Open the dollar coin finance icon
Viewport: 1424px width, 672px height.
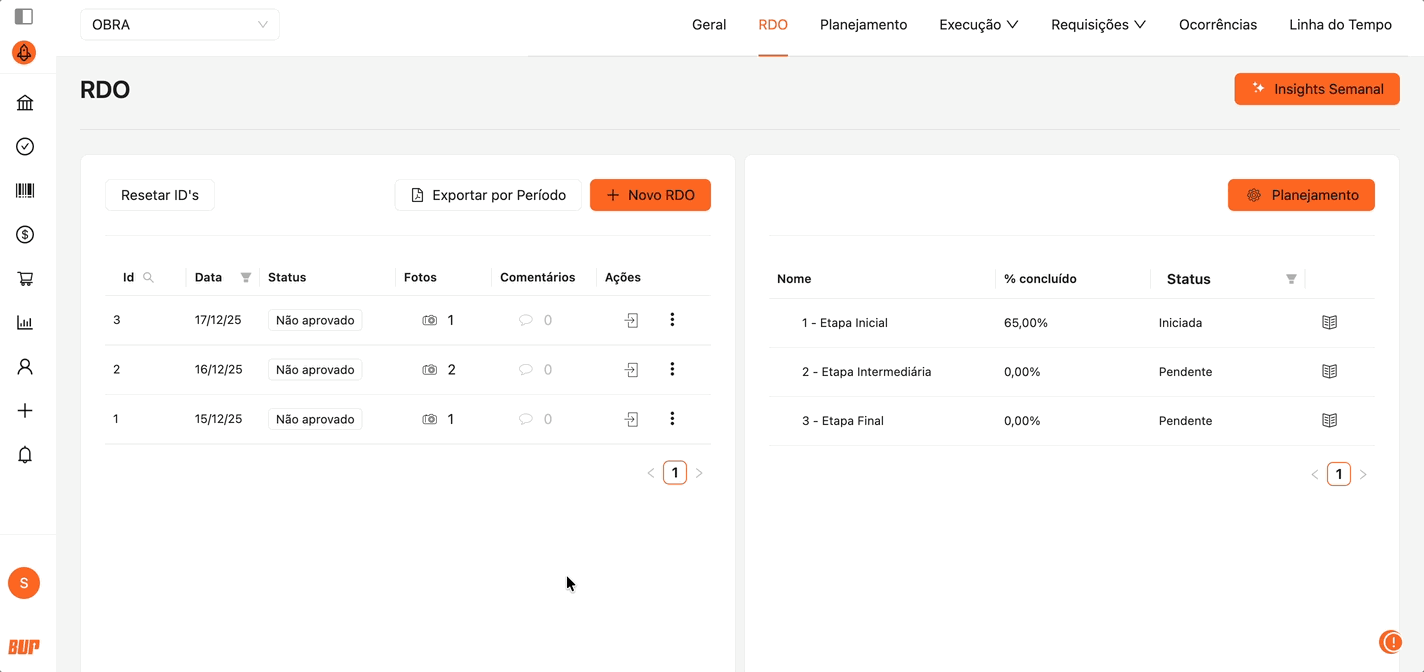coord(25,235)
